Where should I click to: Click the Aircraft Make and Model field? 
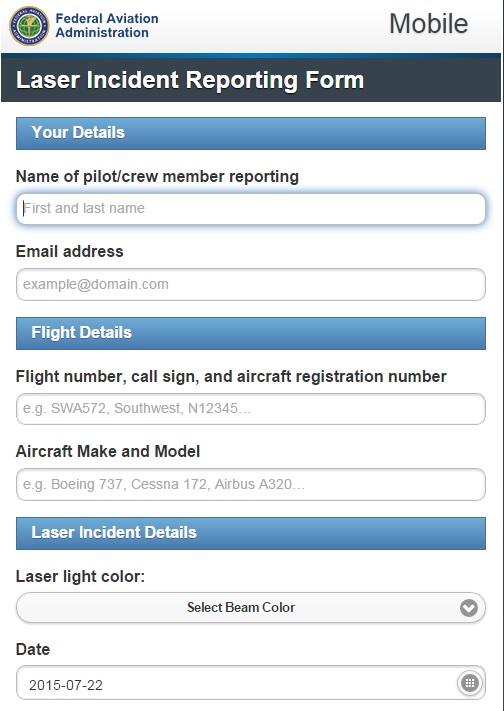point(251,484)
